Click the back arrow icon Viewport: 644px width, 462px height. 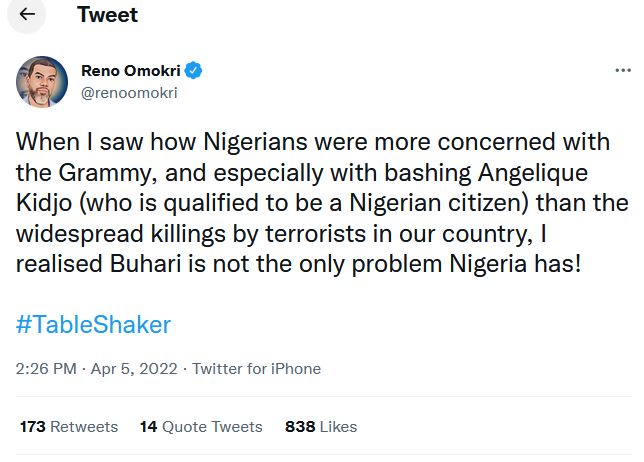click(x=27, y=16)
